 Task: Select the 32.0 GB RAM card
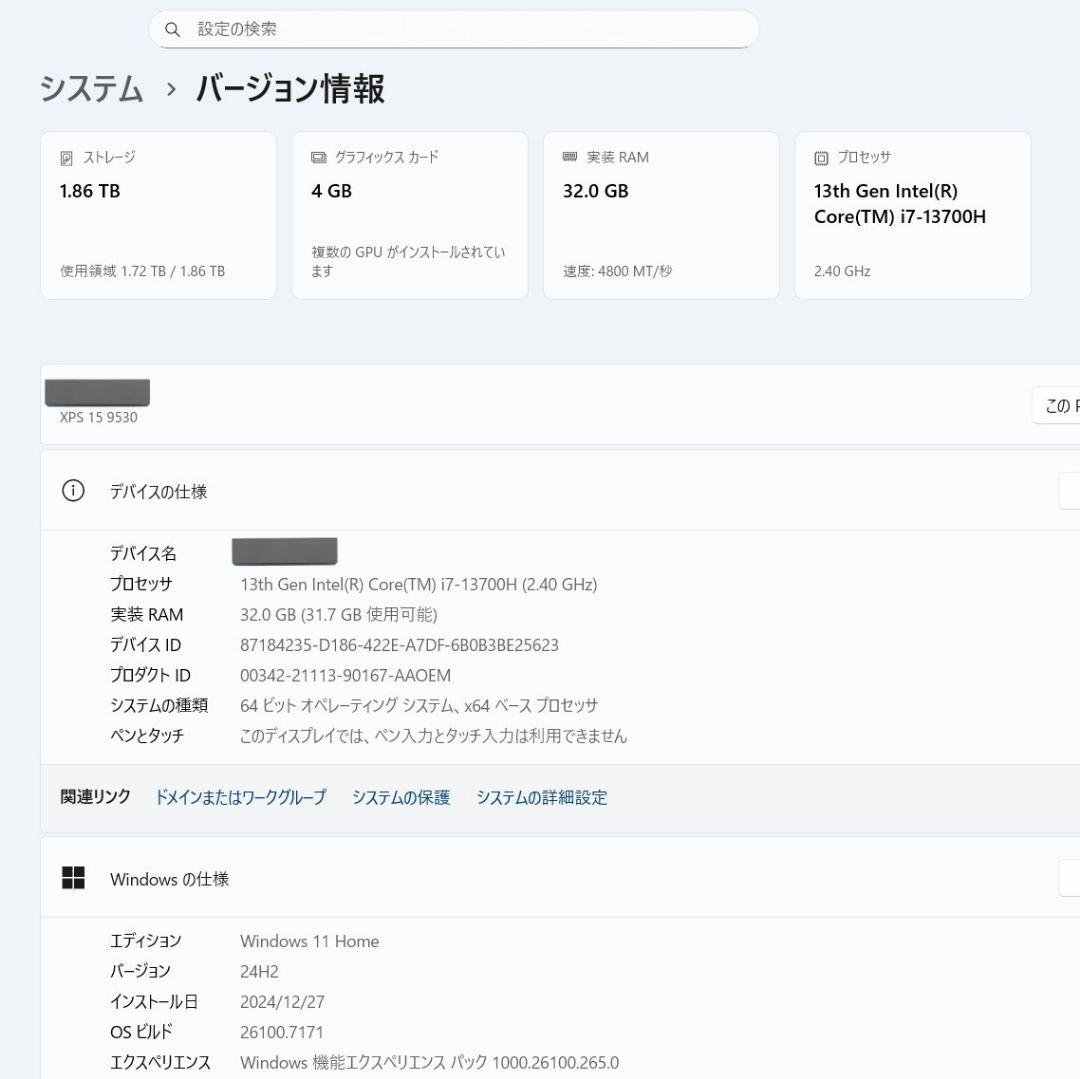tap(661, 214)
